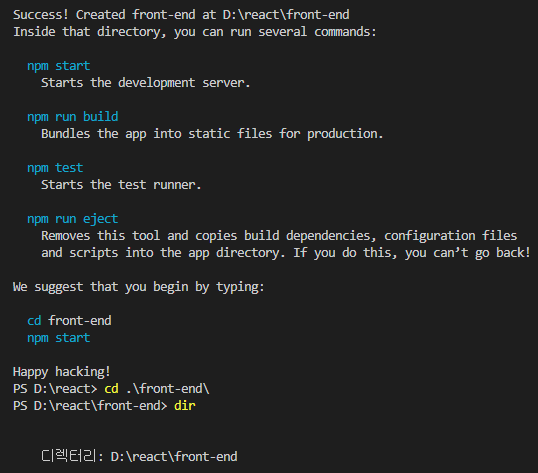Click 'Bundles the app into static files' line
Viewport: 538px width, 473px height.
[212, 134]
